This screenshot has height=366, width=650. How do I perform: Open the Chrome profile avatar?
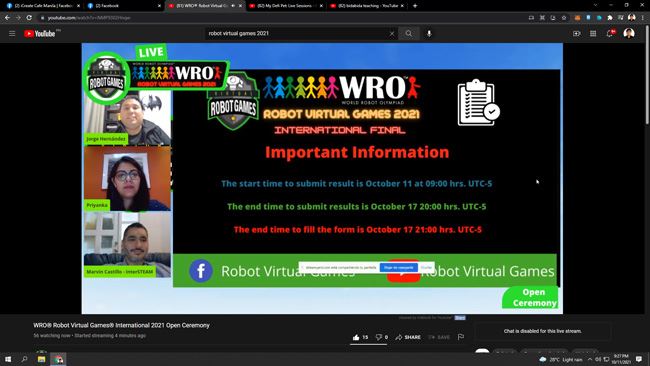[x=632, y=17]
